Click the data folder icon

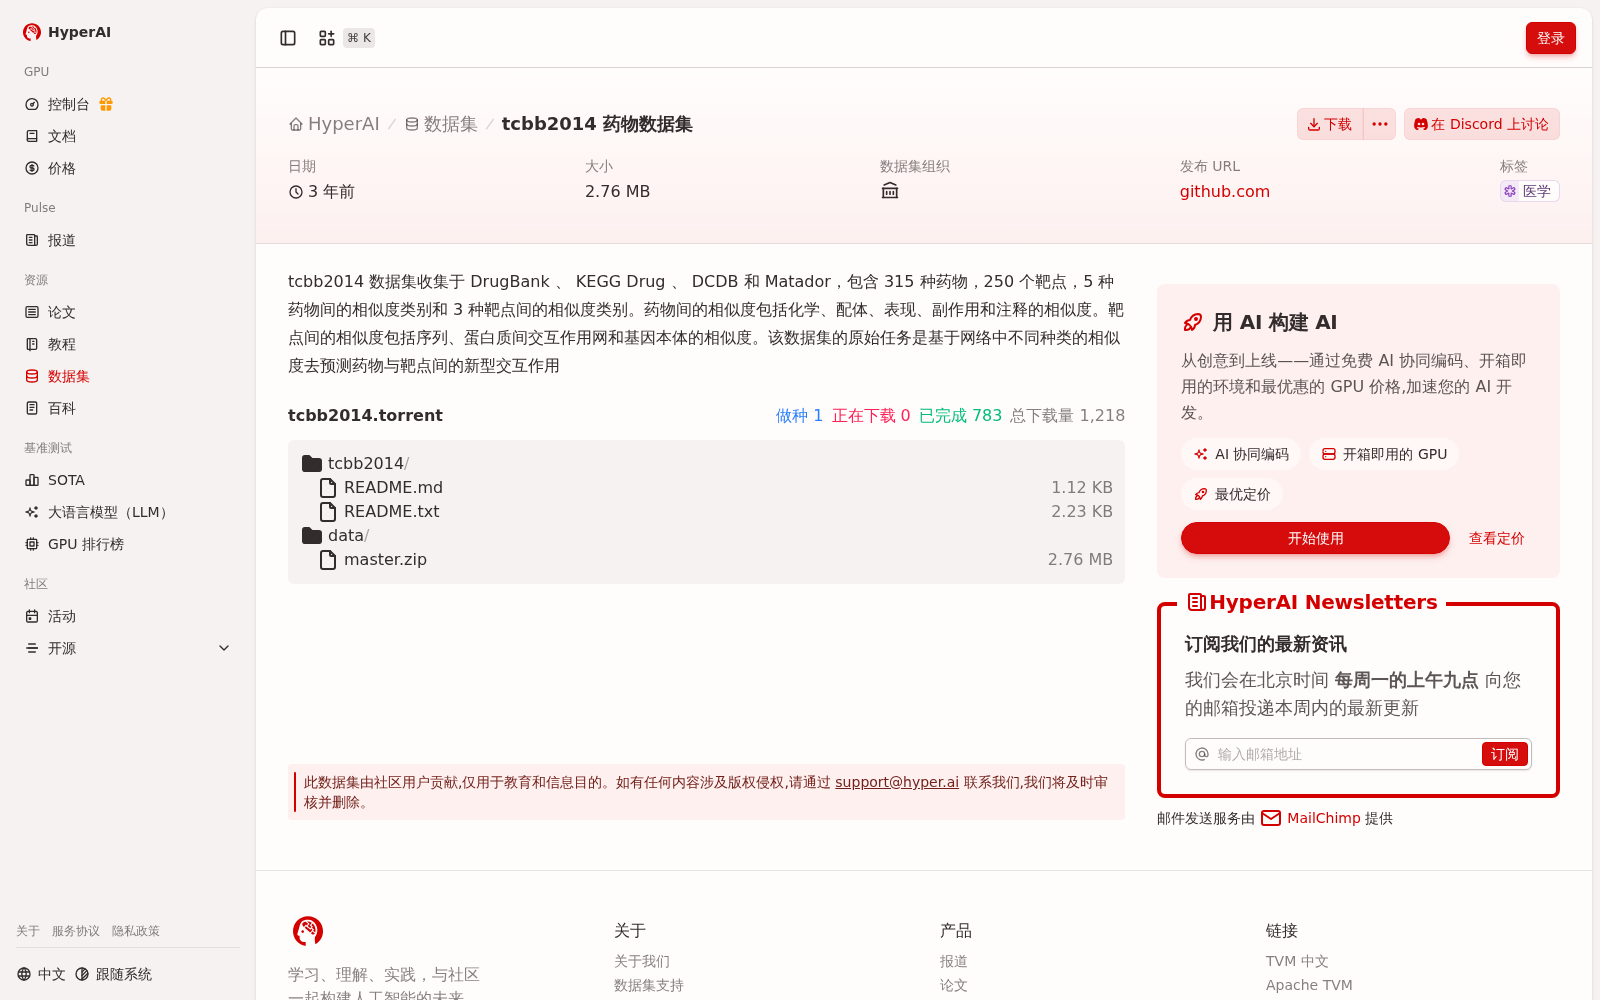click(312, 535)
